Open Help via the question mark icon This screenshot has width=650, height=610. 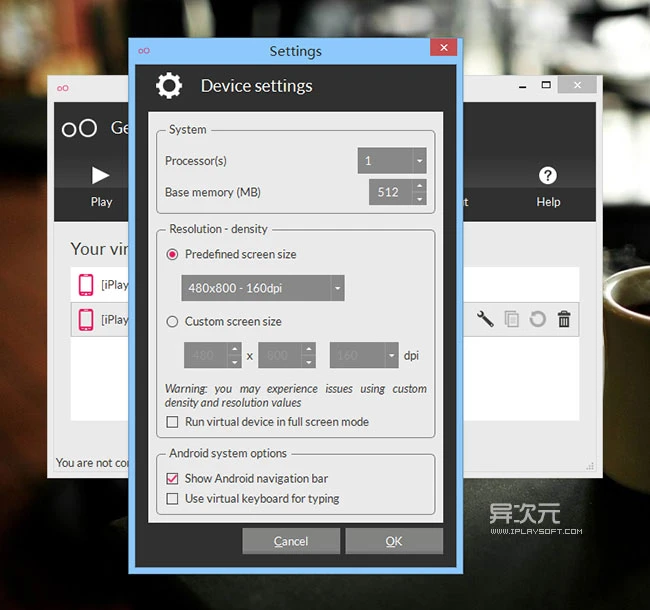(x=547, y=176)
